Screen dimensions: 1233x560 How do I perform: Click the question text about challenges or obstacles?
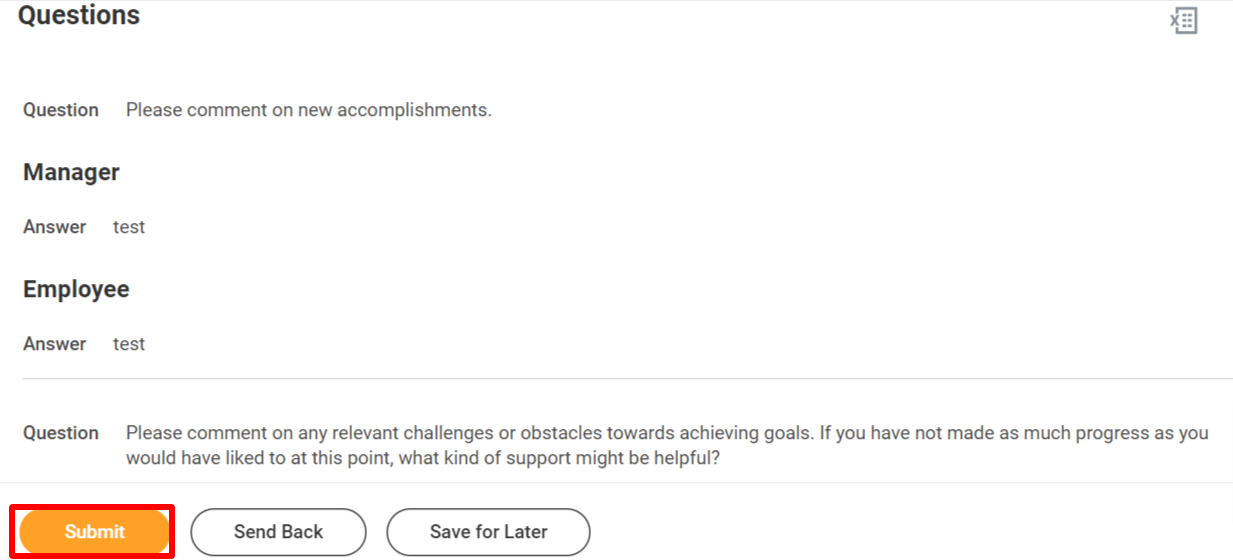coord(667,445)
